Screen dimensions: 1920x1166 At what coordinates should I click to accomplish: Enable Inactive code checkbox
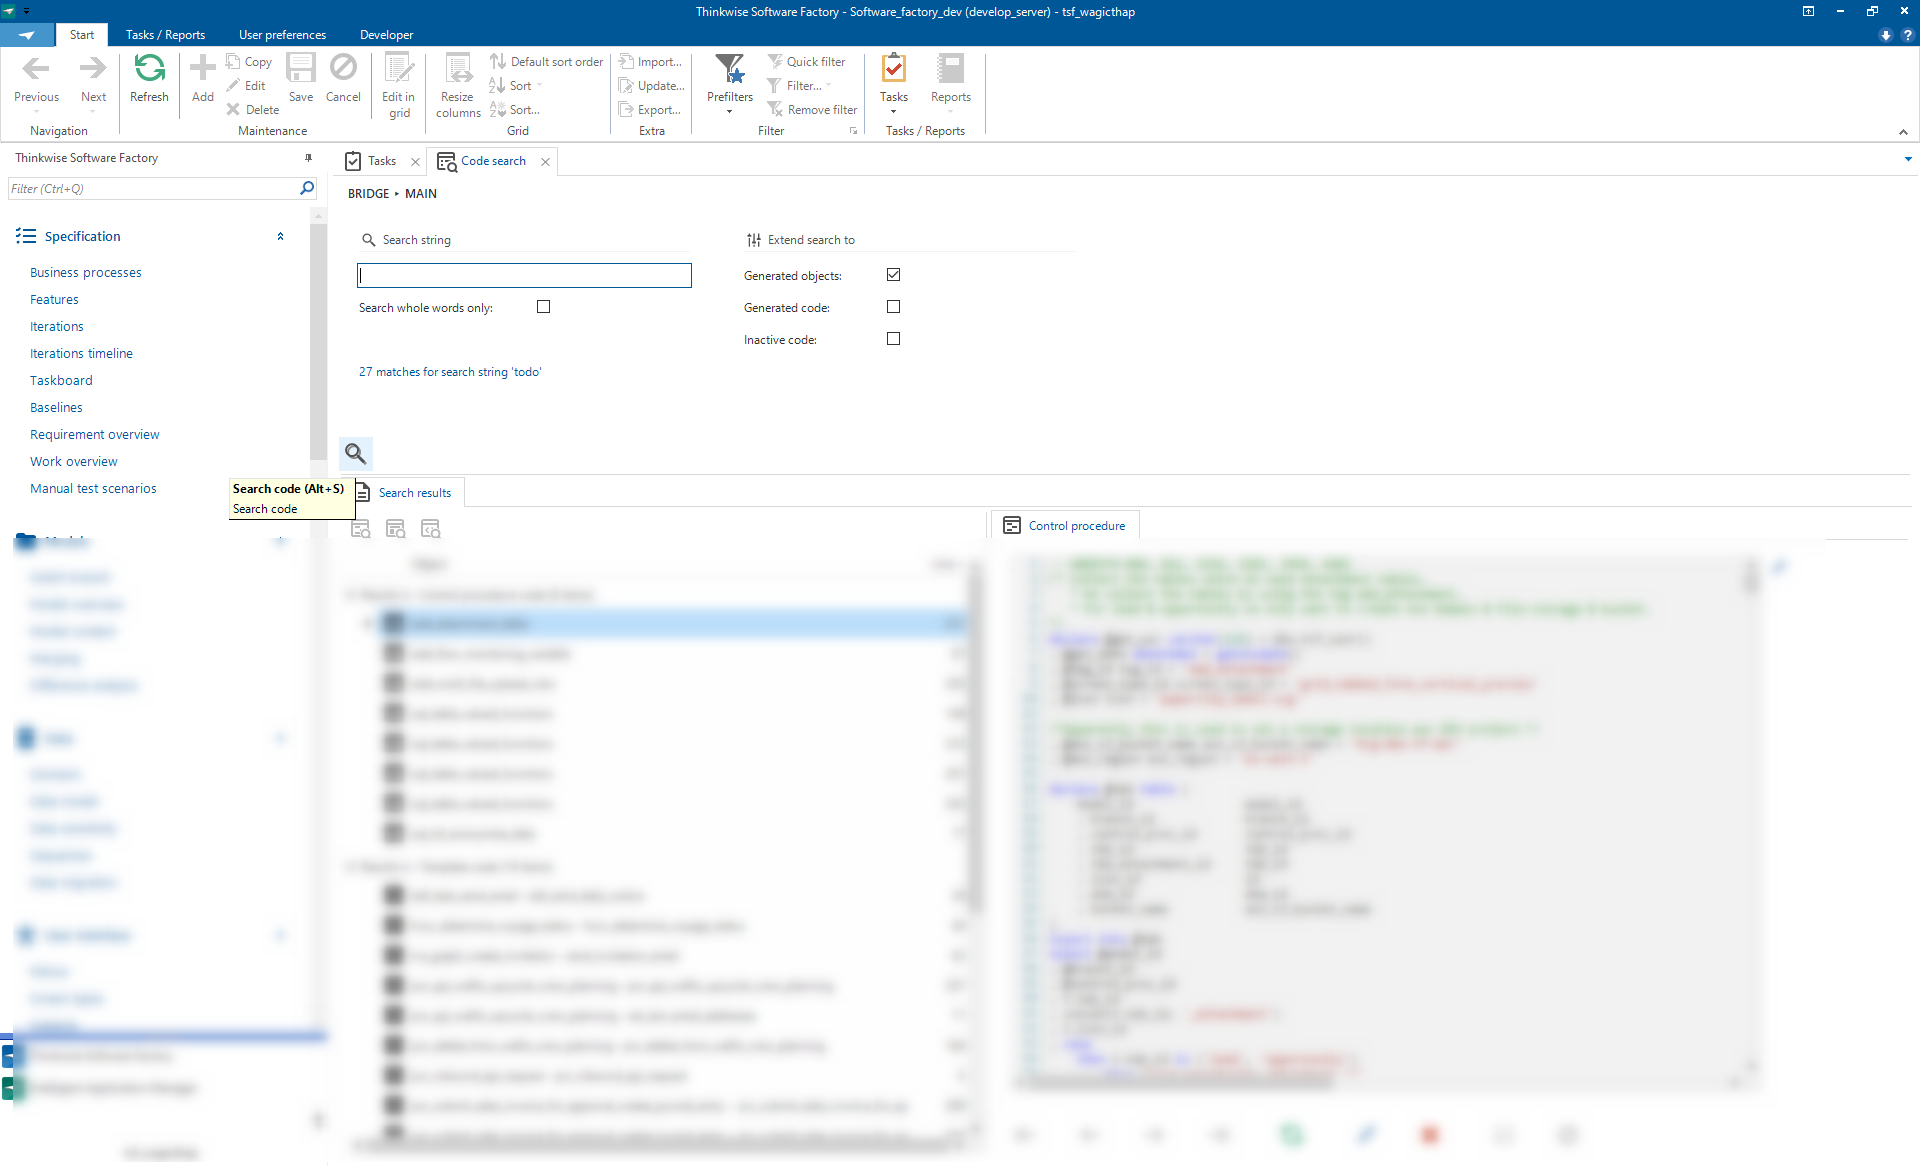(893, 339)
